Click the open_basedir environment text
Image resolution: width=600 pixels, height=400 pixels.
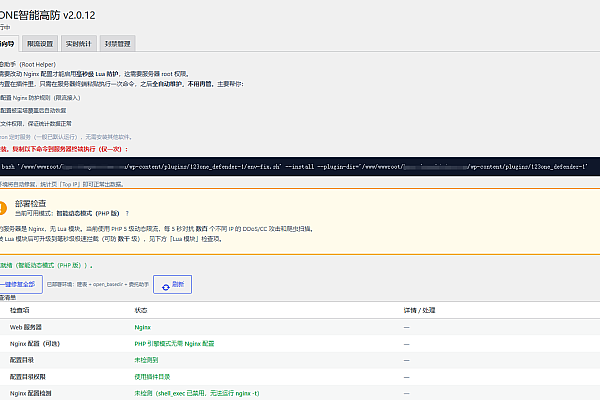coord(98,284)
